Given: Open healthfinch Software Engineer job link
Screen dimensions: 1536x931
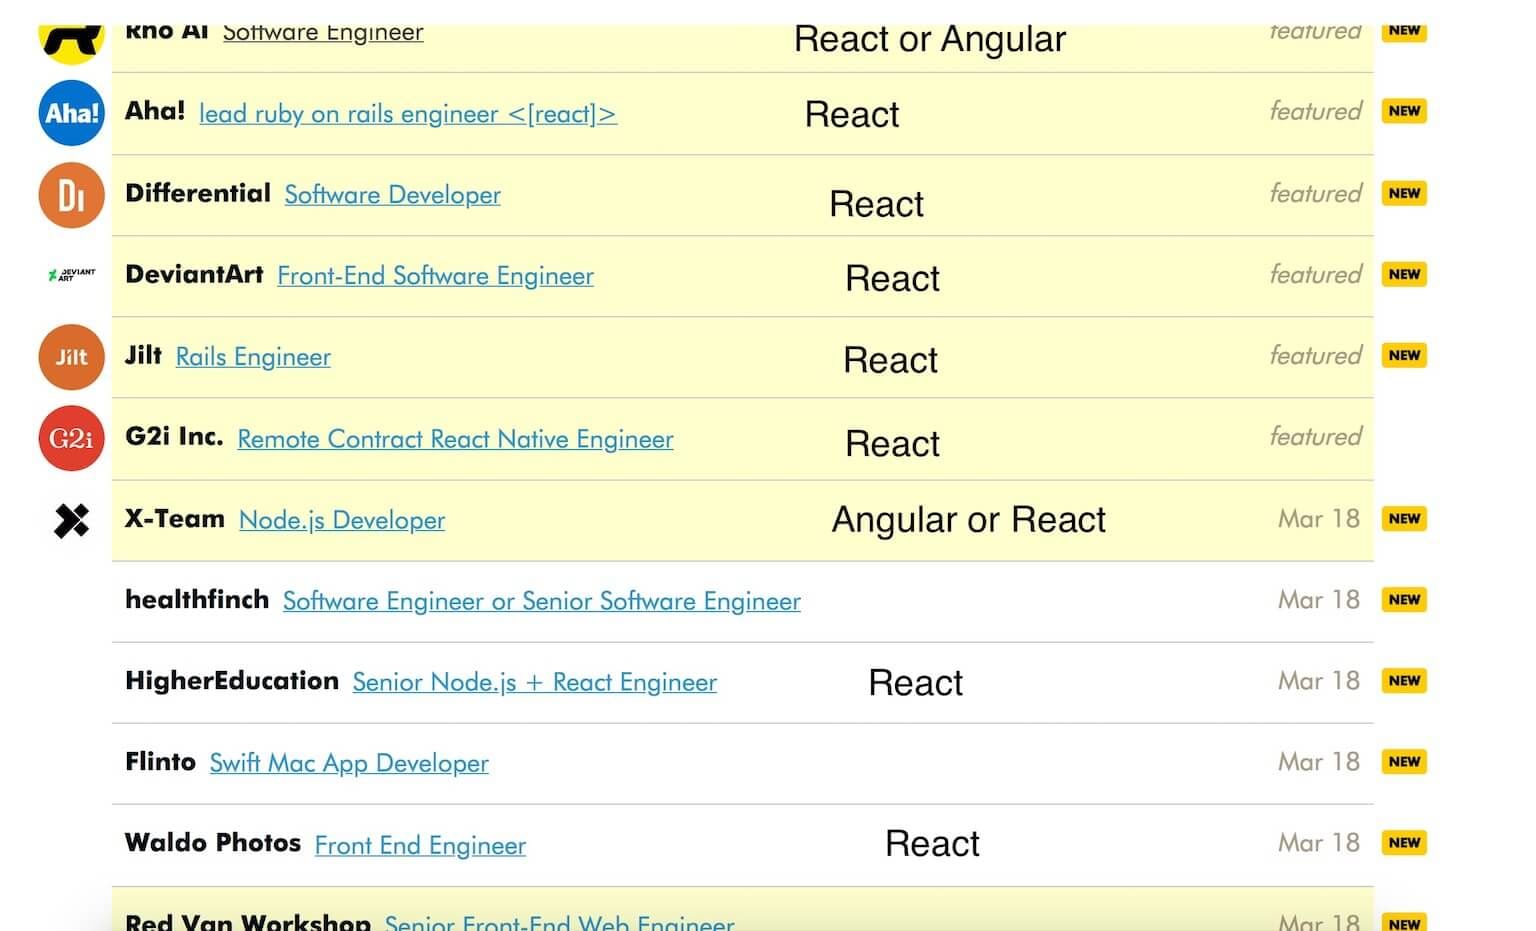Looking at the screenshot, I should click(541, 601).
